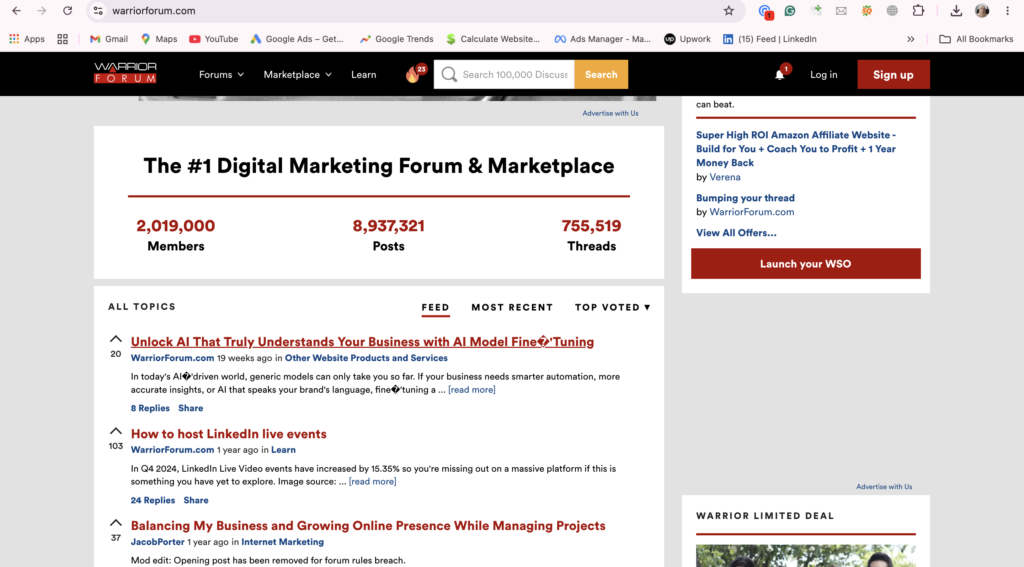Open the Extensions puzzle icon
Image resolution: width=1024 pixels, height=567 pixels.
(918, 10)
